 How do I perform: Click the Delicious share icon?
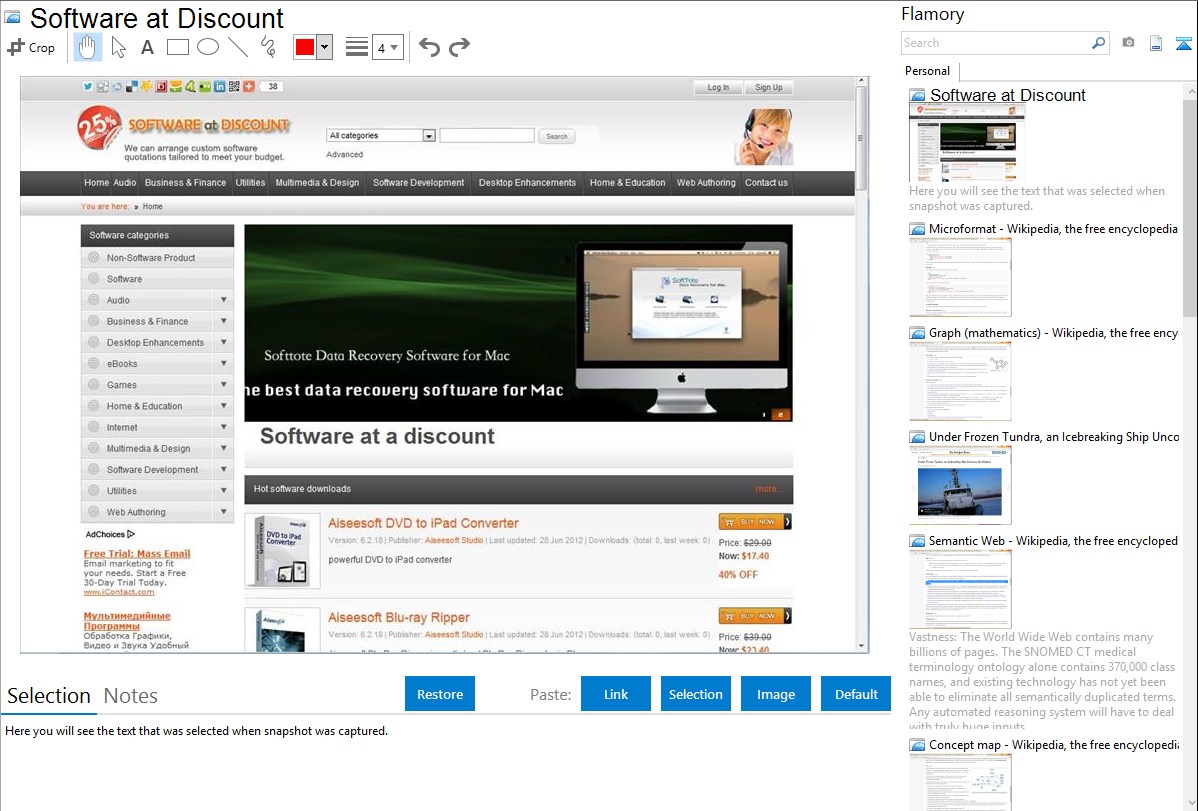pos(132,86)
